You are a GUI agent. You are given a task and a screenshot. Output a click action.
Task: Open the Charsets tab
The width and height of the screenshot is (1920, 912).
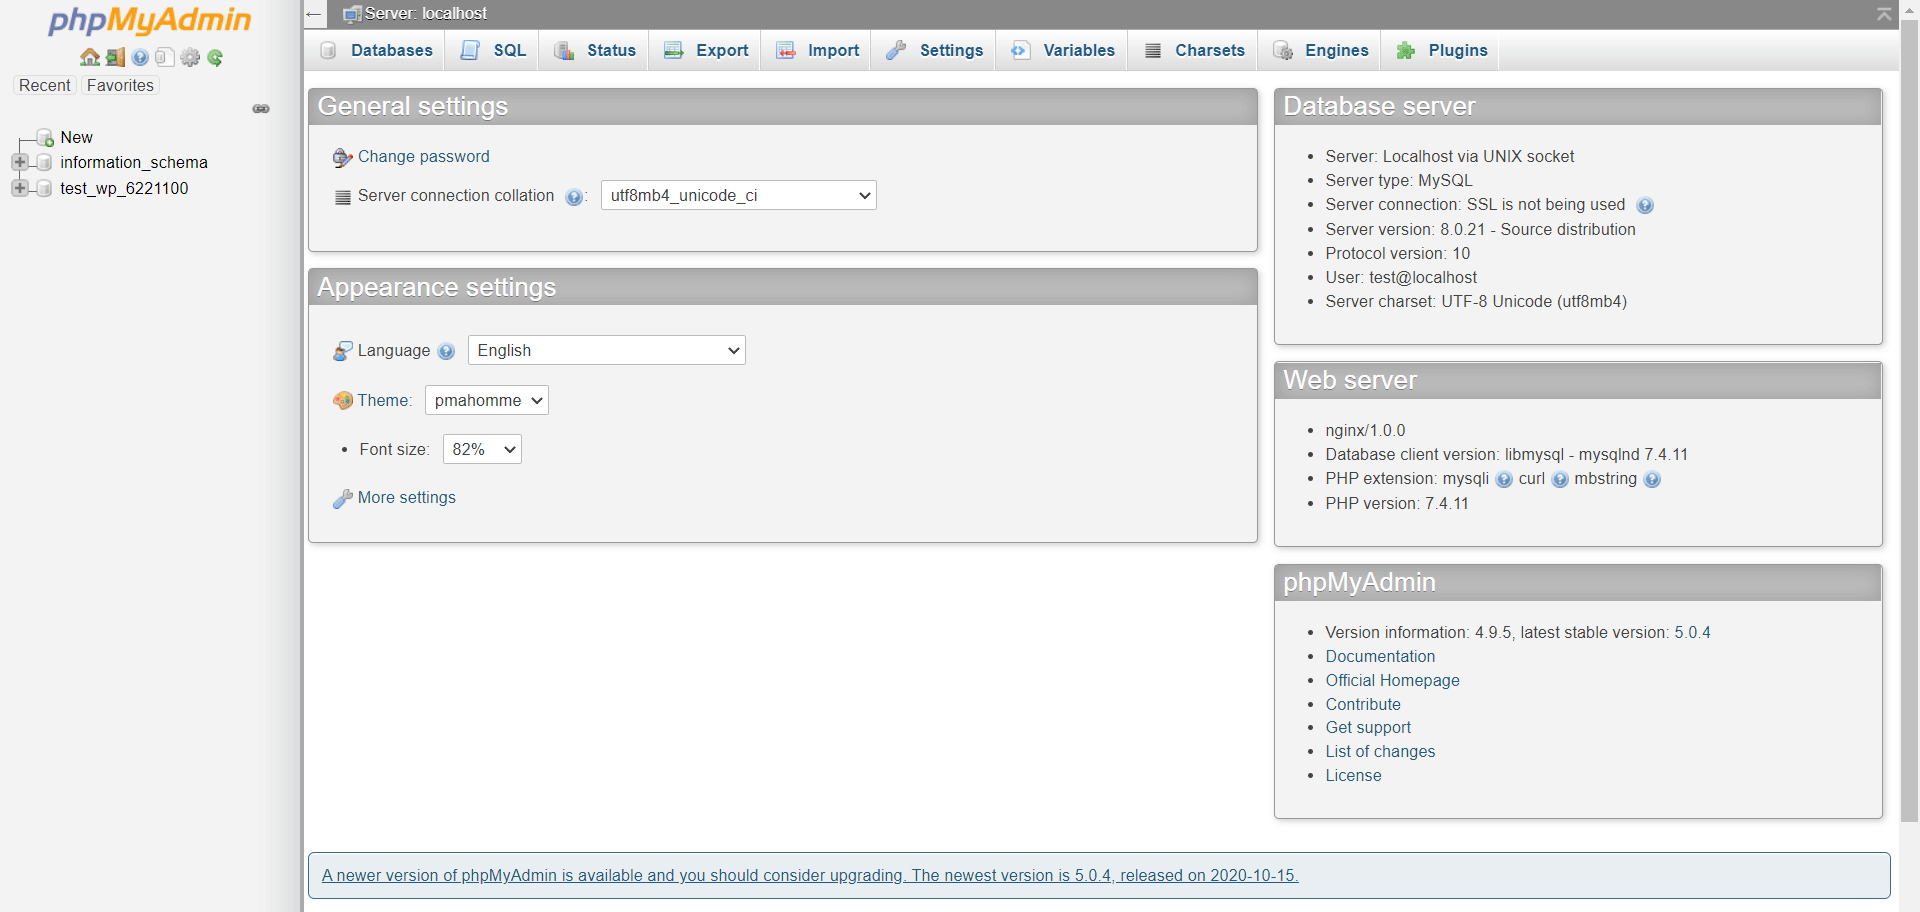coord(1193,50)
